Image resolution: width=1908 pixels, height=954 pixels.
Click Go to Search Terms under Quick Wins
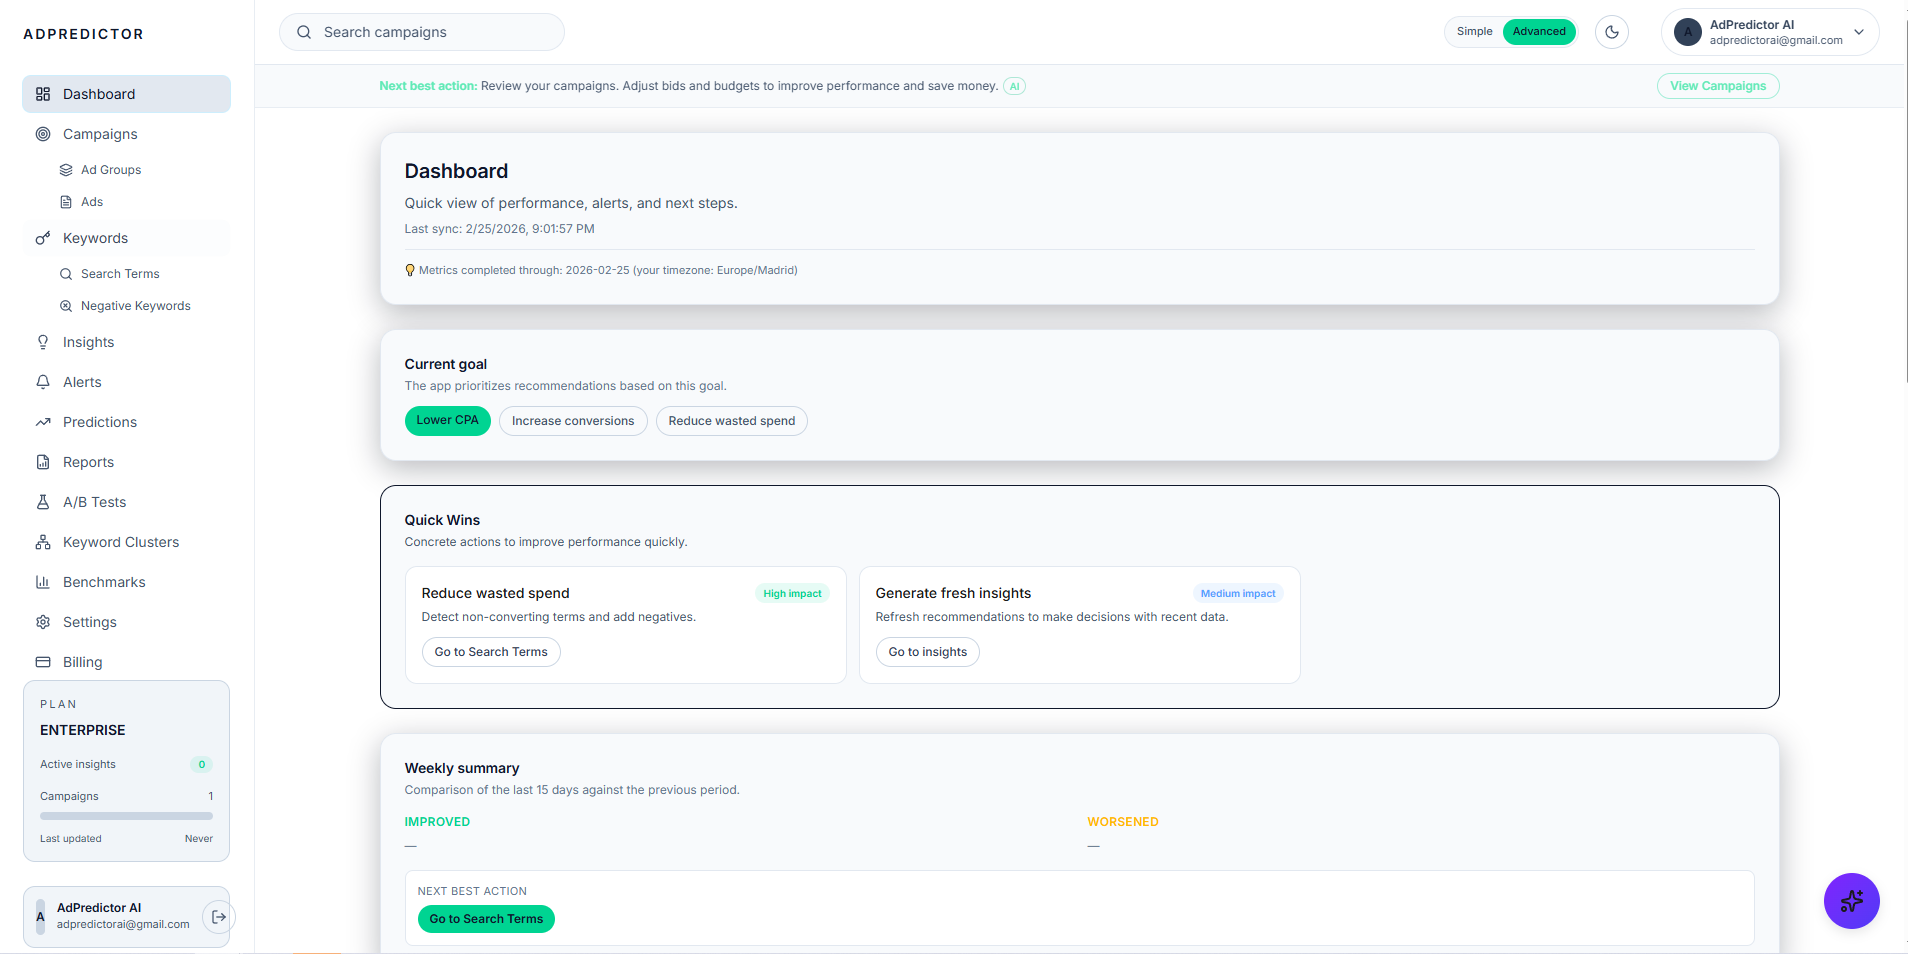490,651
